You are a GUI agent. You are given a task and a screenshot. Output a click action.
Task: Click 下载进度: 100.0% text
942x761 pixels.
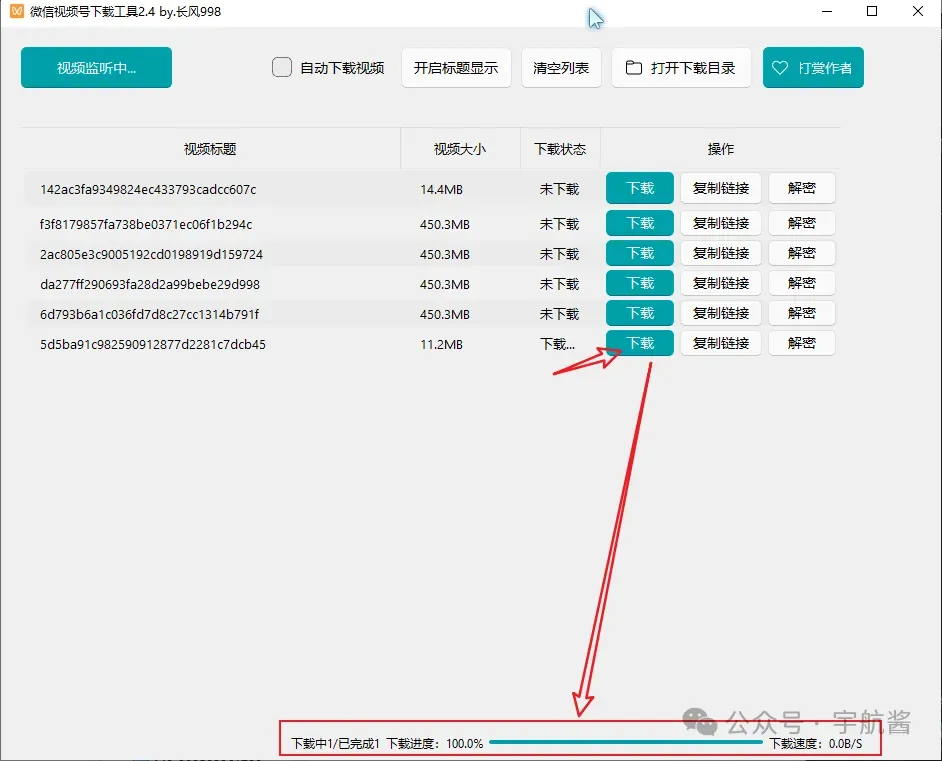(435, 744)
